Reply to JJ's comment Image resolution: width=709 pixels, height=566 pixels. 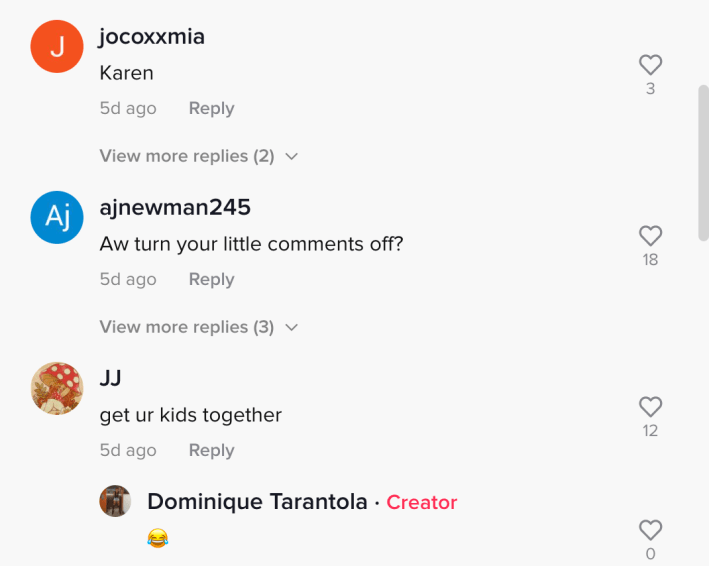coord(211,450)
